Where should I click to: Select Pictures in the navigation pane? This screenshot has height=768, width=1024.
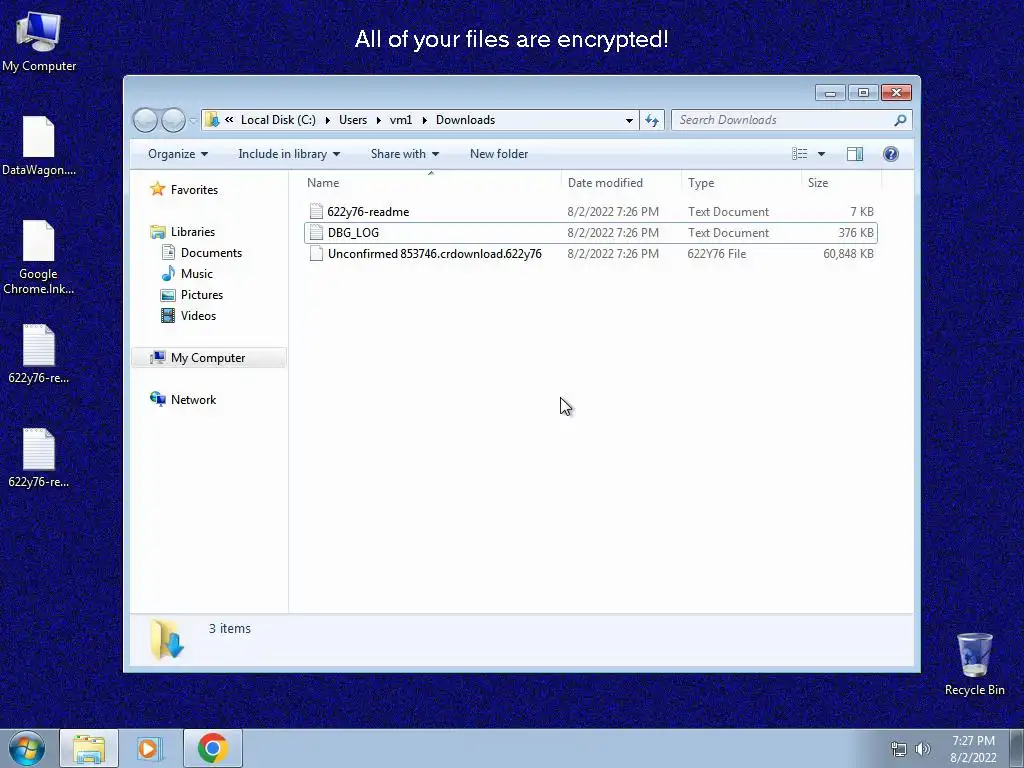202,295
